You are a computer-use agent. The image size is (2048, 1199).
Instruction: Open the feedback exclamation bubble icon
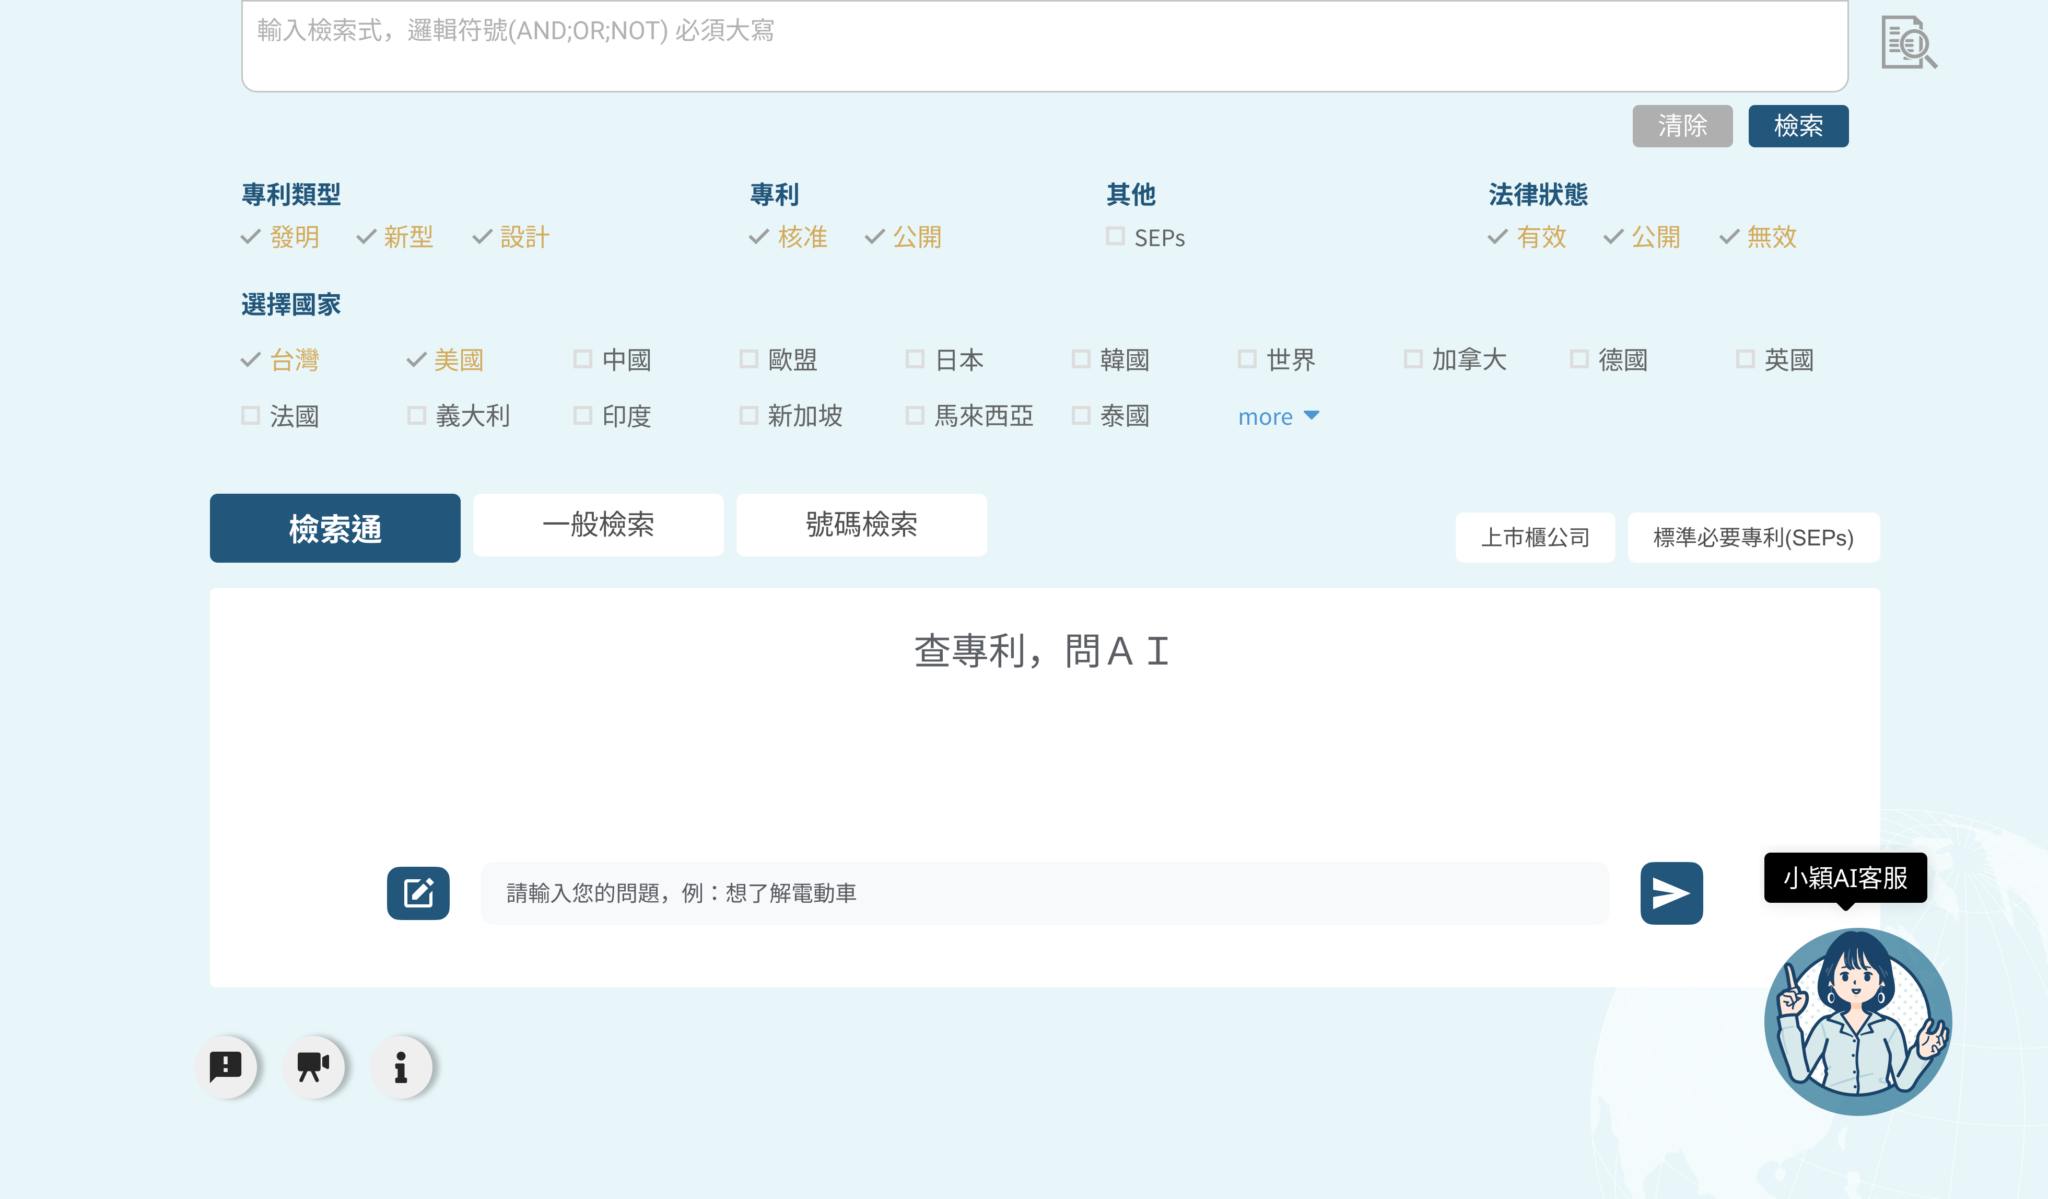pyautogui.click(x=226, y=1067)
